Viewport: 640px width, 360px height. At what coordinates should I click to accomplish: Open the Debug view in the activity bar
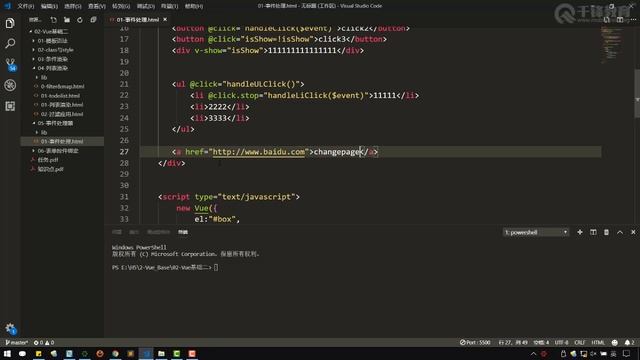tap(10, 85)
